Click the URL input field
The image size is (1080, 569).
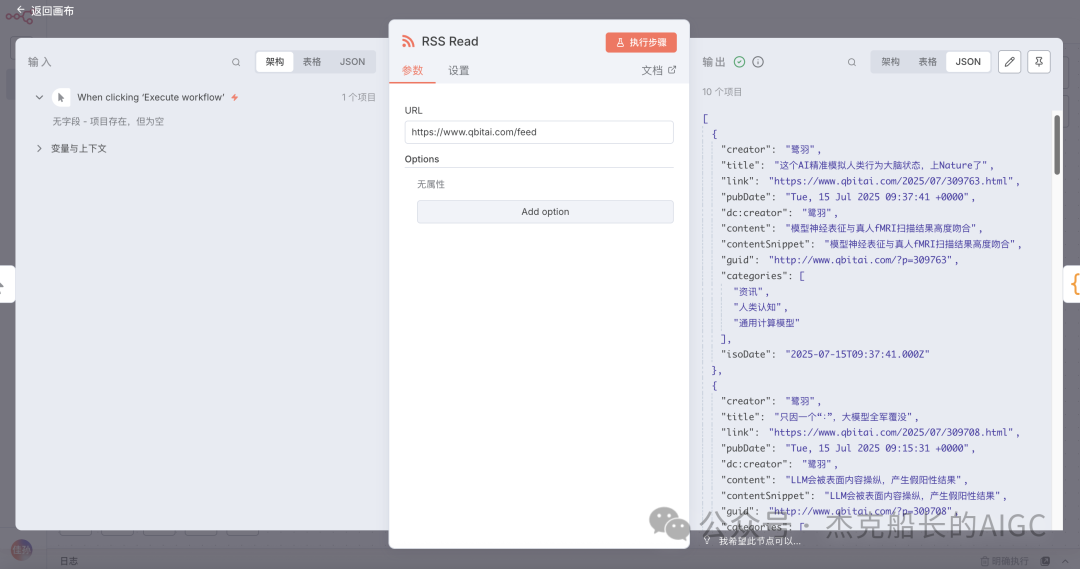539,132
